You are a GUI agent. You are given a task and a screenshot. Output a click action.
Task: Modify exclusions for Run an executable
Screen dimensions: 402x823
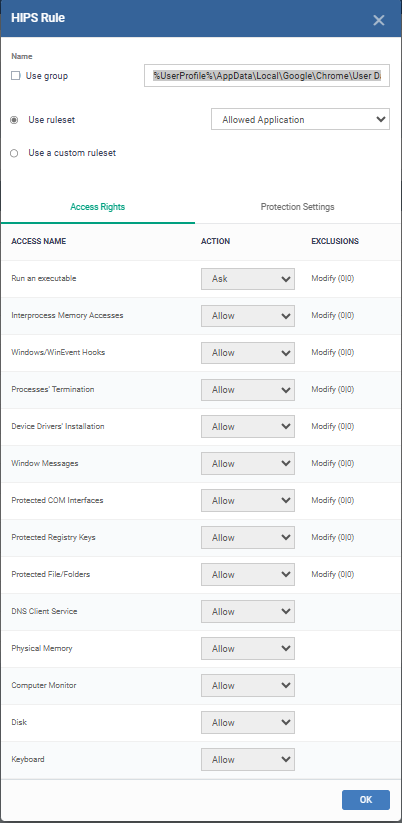333,279
